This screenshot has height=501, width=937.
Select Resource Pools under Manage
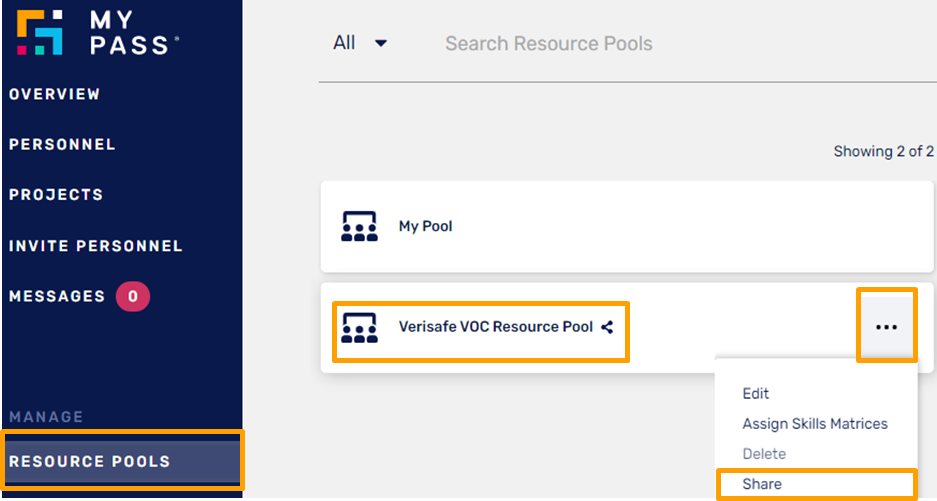(123, 462)
